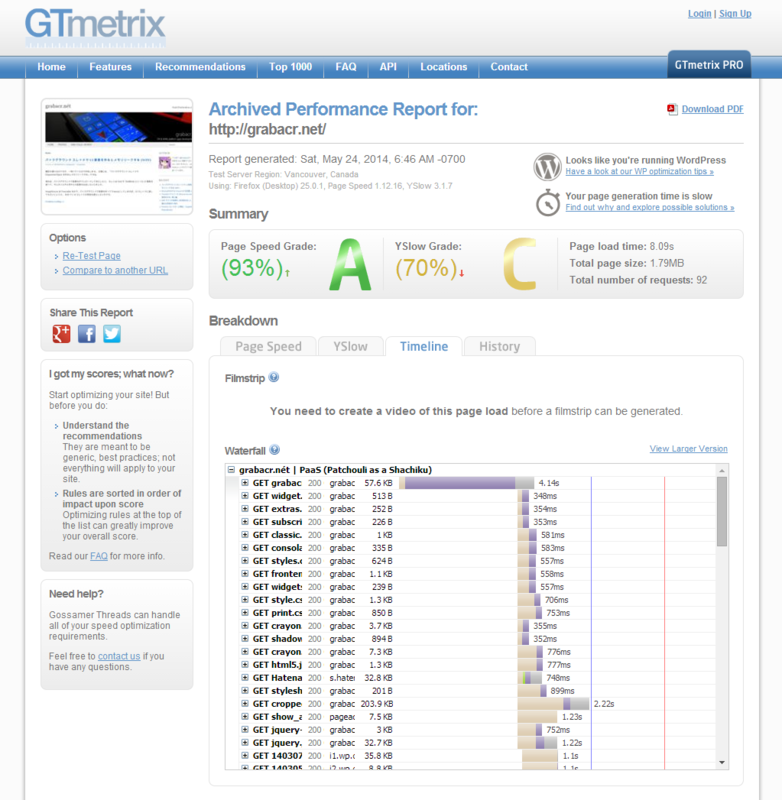Expand the GET widget. 513 B request
This screenshot has height=800, width=782.
(245, 496)
